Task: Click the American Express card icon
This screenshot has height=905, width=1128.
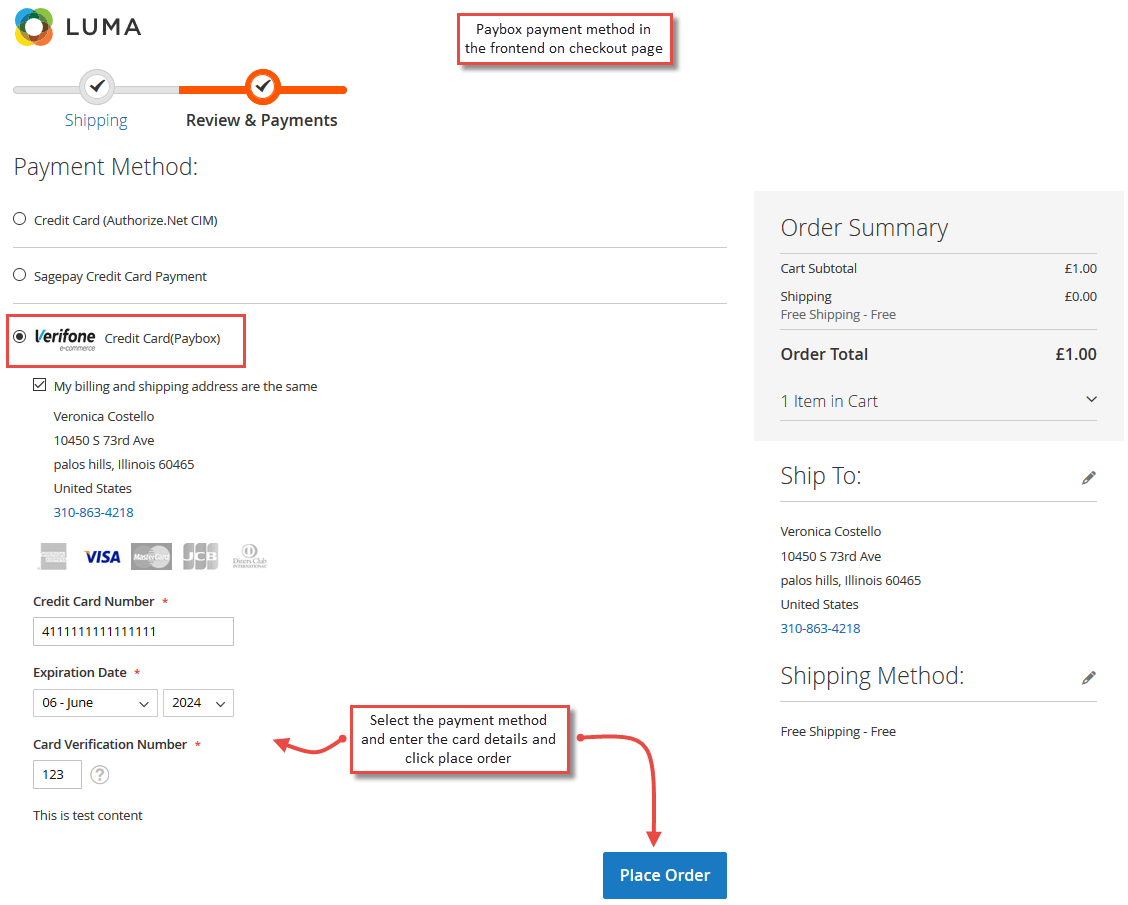Action: pyautogui.click(x=52, y=556)
